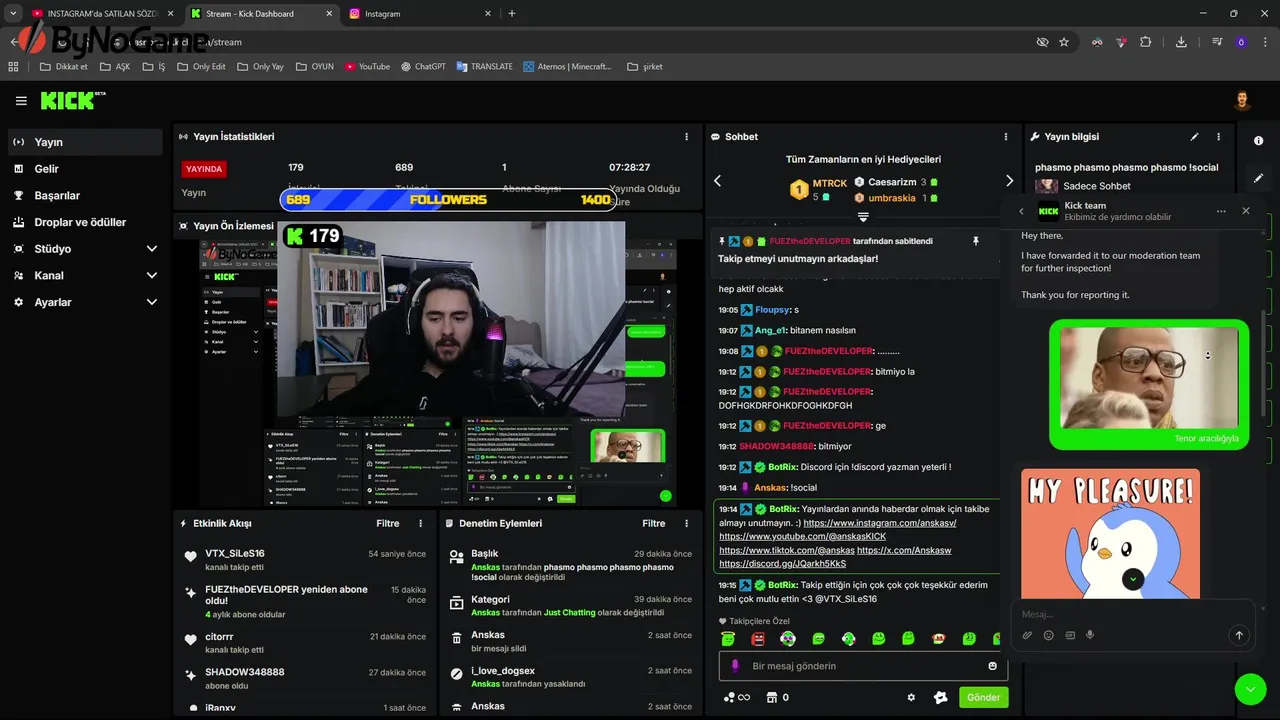This screenshot has height=720, width=1280.
Task: Open the browser three-dot menu
Action: 1264,42
